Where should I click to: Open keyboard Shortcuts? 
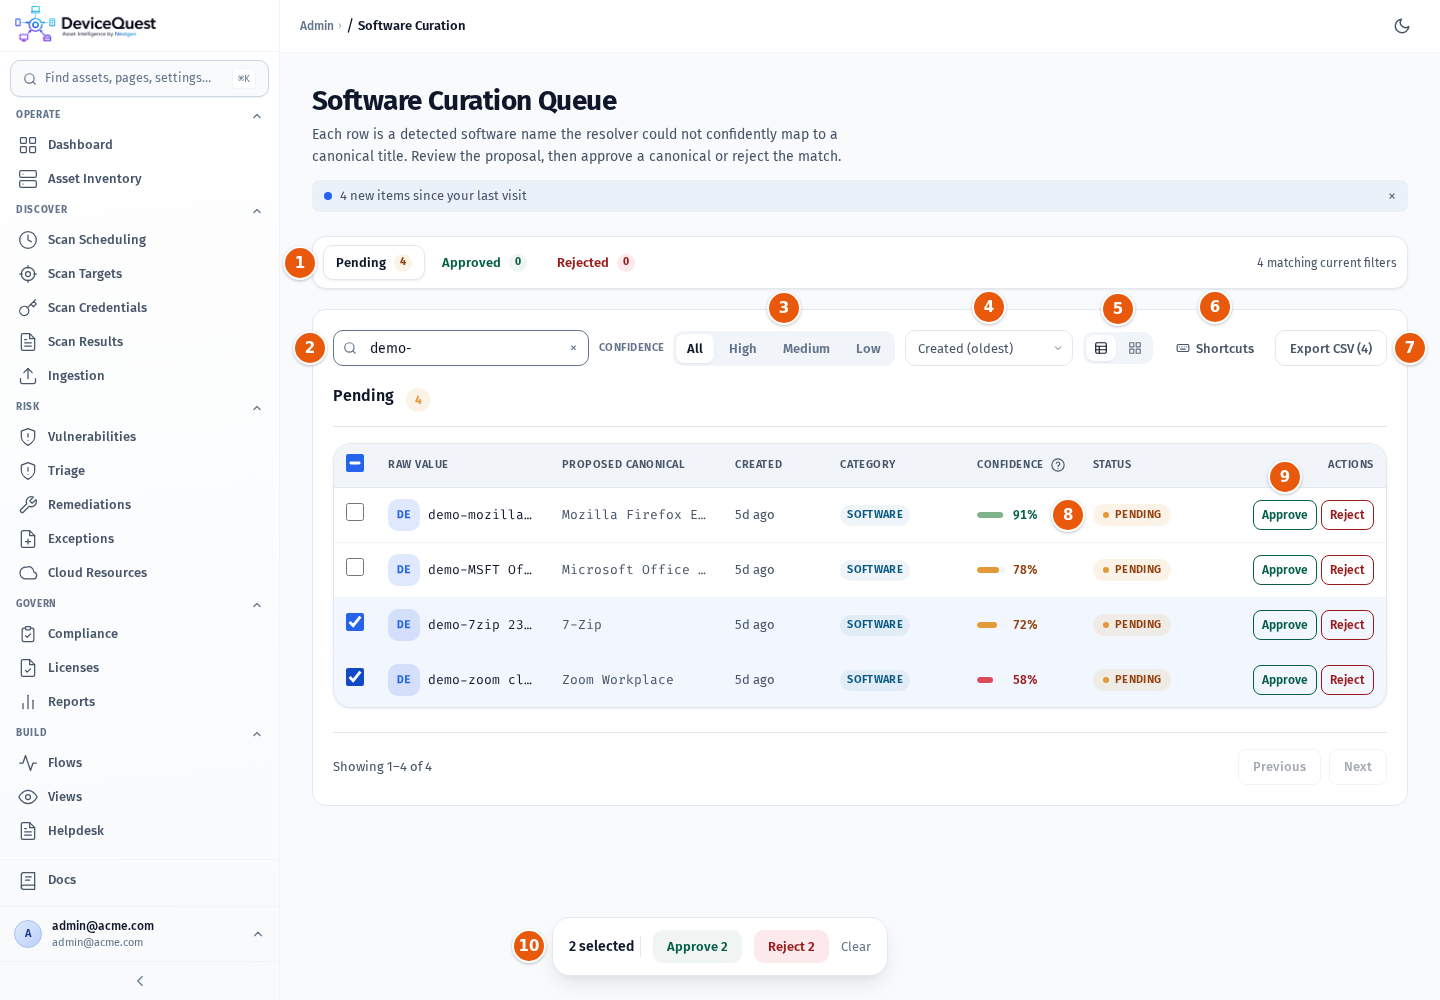(1215, 348)
